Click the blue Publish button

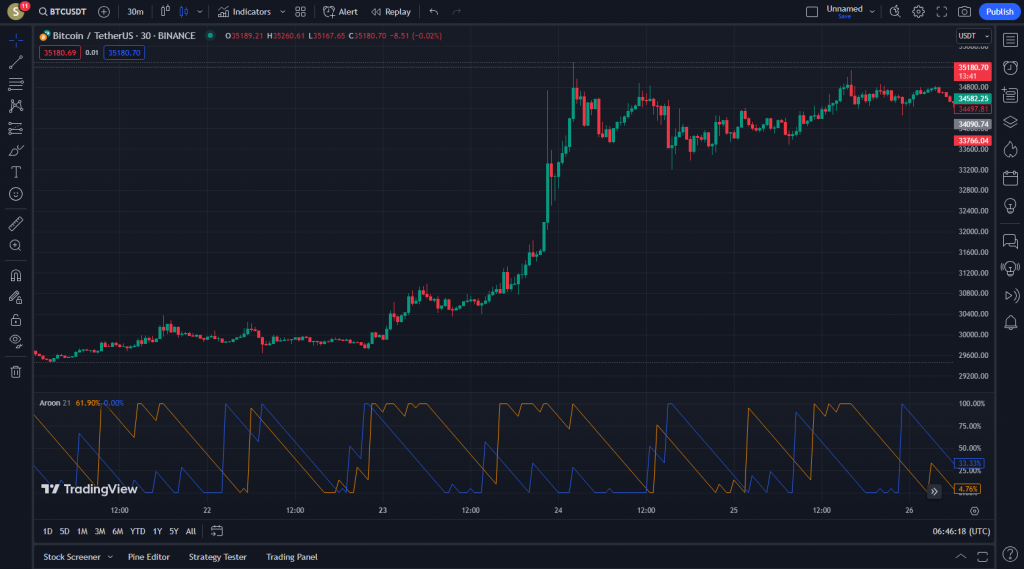(x=998, y=12)
